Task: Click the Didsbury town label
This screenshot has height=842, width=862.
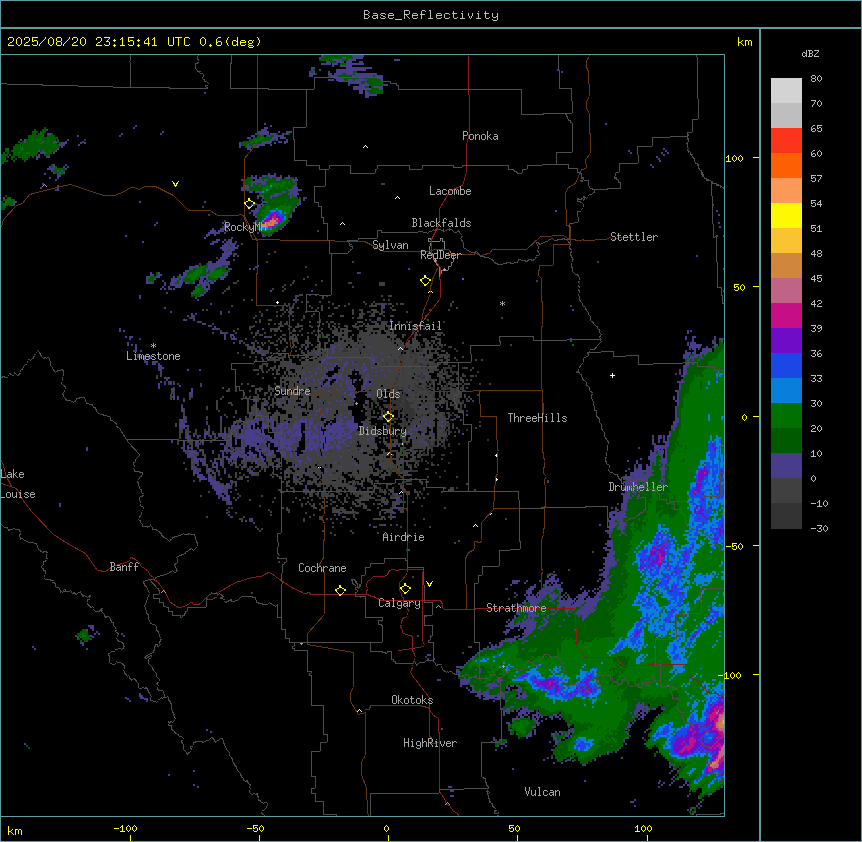Action: point(383,431)
